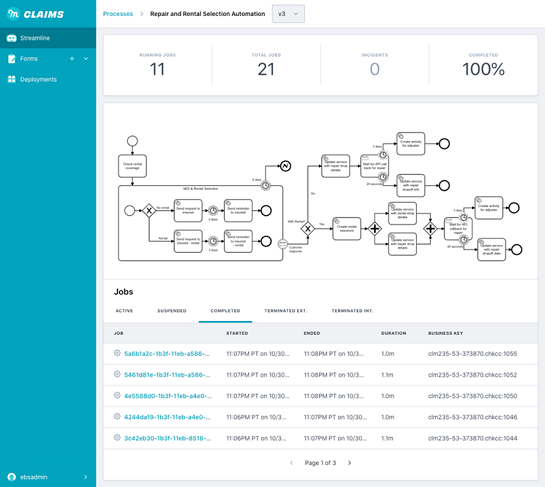Click the Check rental coverage task box
Image resolution: width=545 pixels, height=487 pixels.
click(x=132, y=166)
